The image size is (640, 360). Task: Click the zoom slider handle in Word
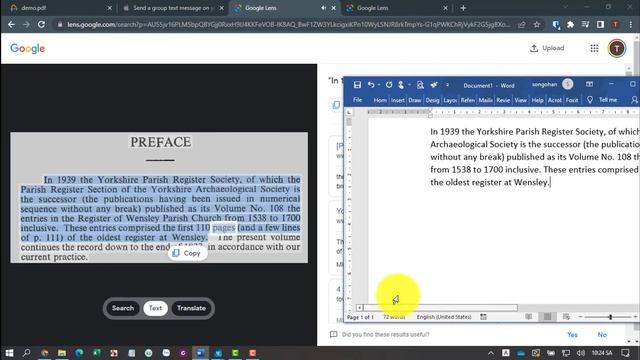pos(611,317)
